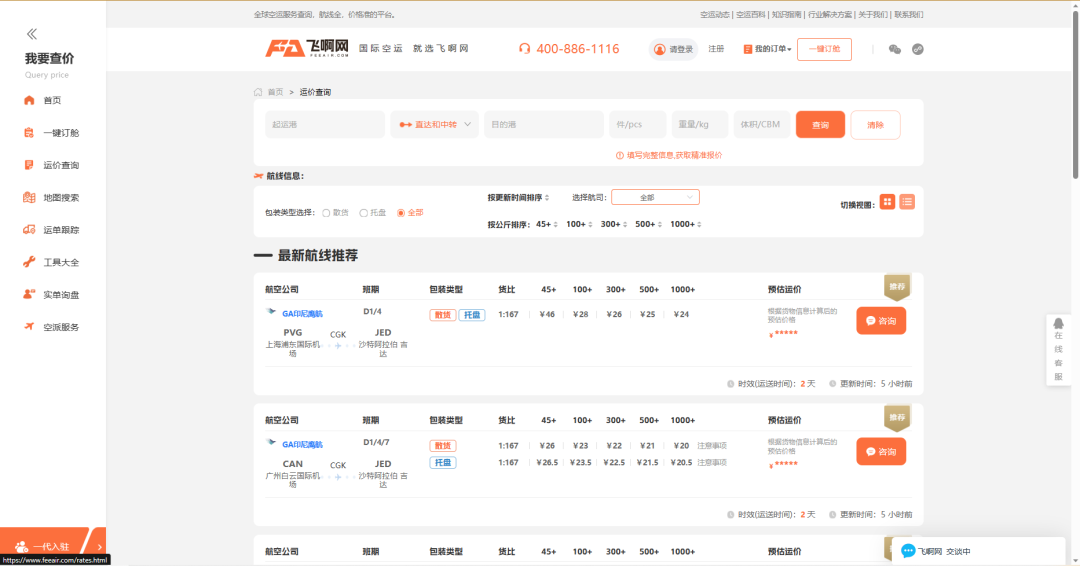
Task: Click the orange 查询 search button
Action: click(x=820, y=125)
